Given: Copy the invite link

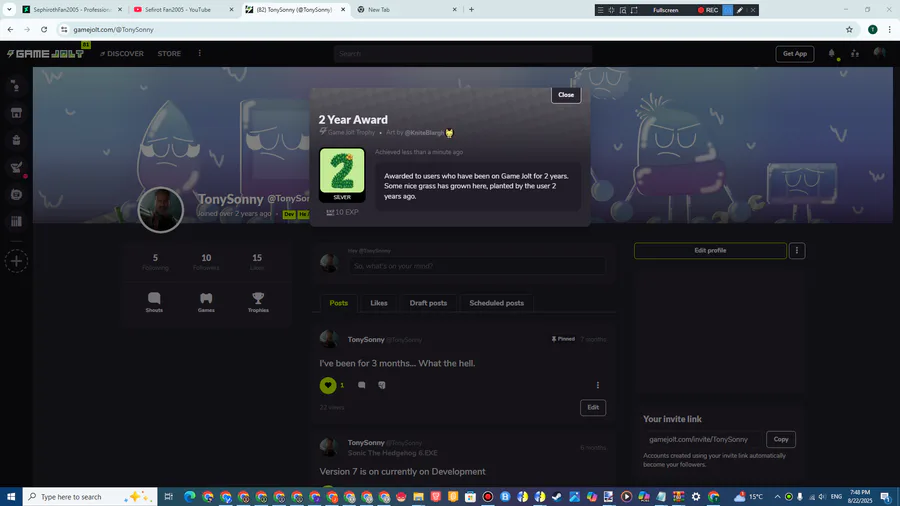Looking at the screenshot, I should point(781,439).
